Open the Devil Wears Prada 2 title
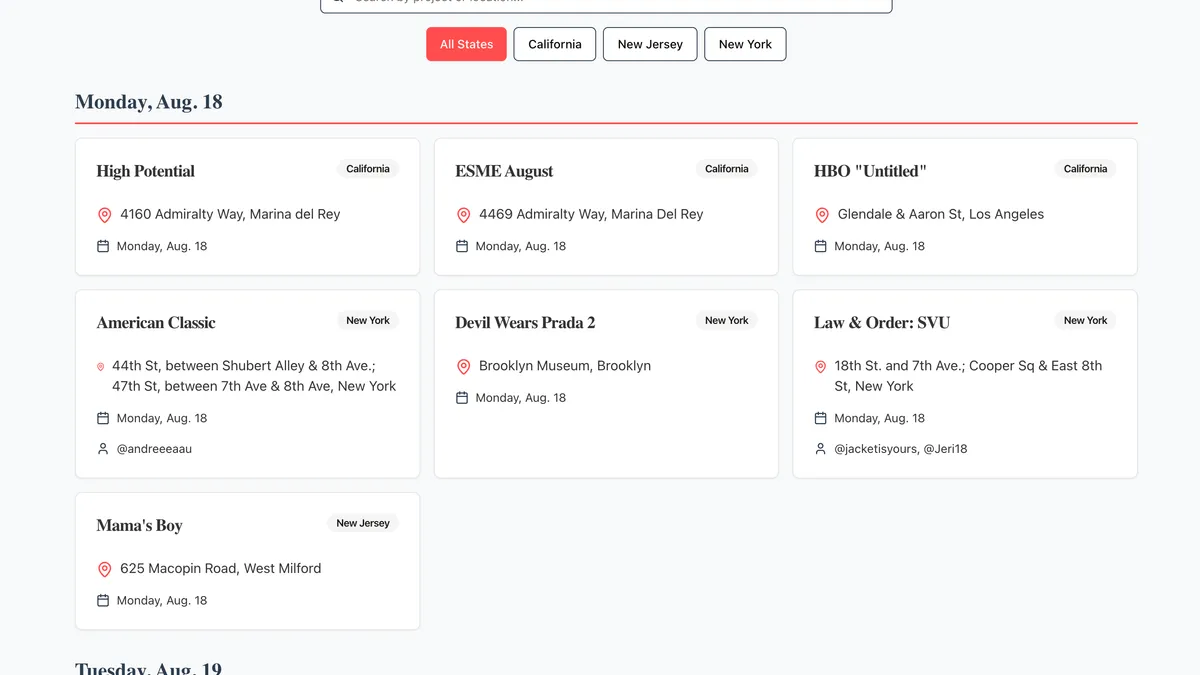The width and height of the screenshot is (1200, 675). (525, 323)
